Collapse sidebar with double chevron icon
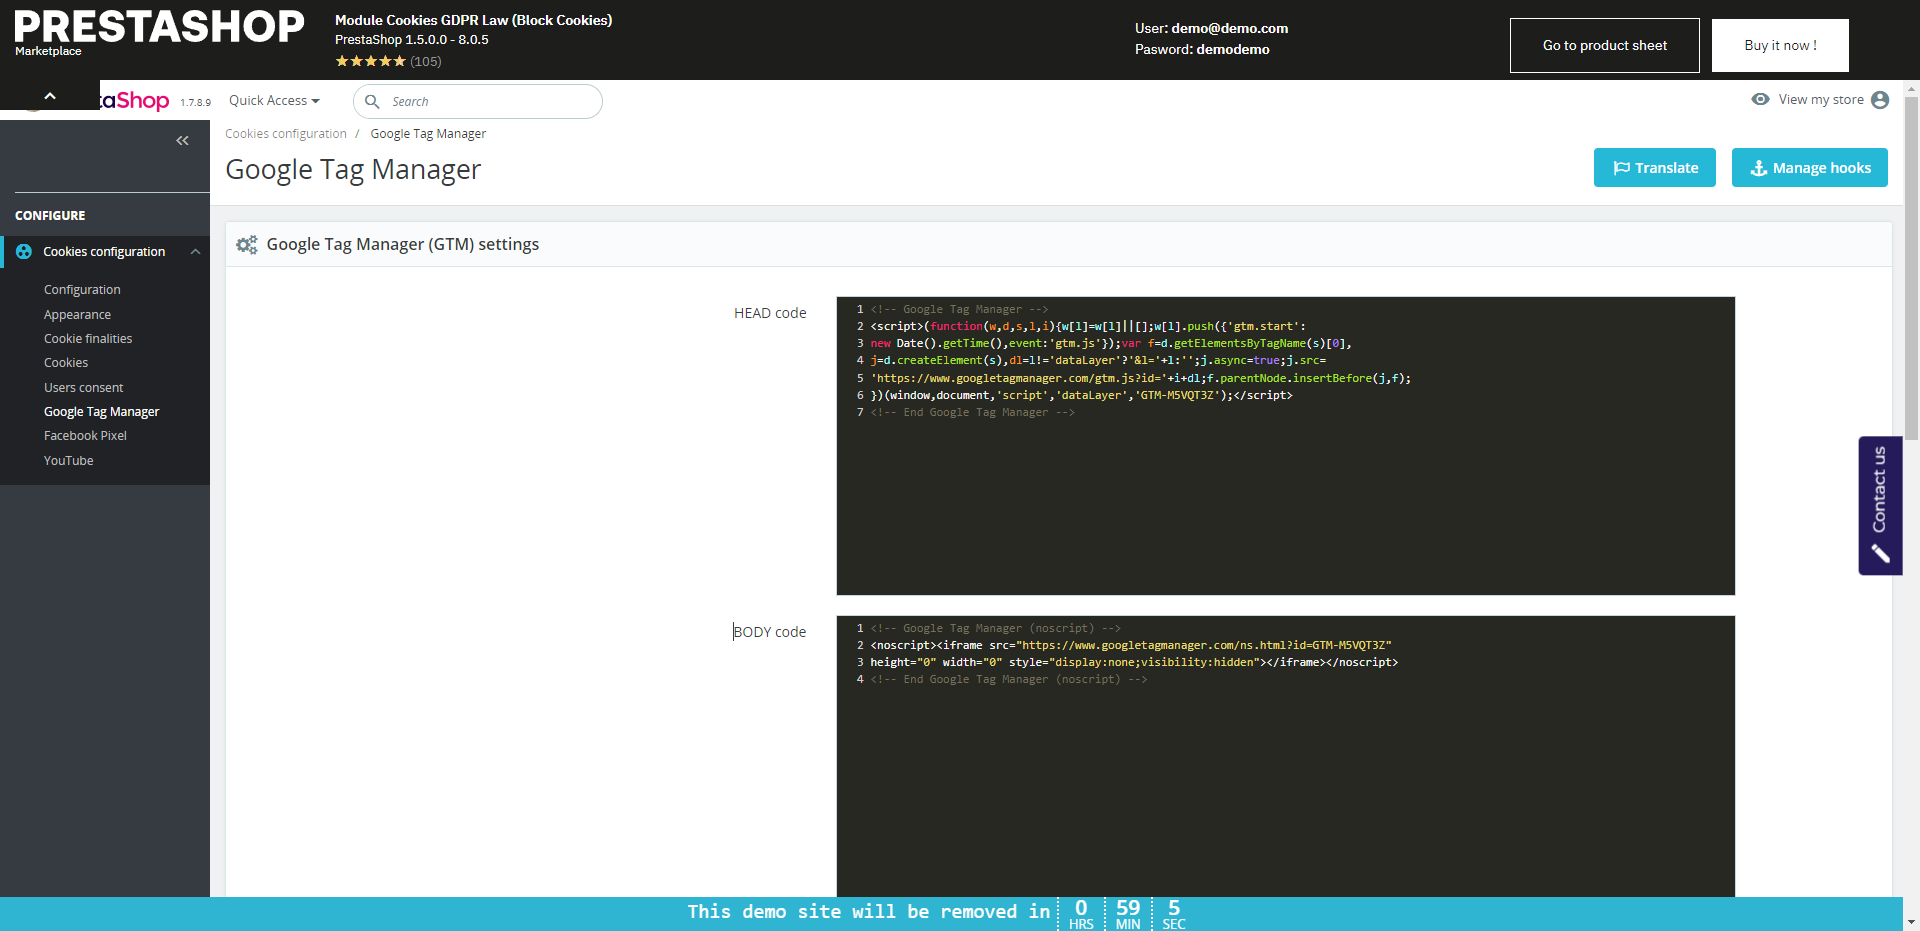 (x=182, y=141)
